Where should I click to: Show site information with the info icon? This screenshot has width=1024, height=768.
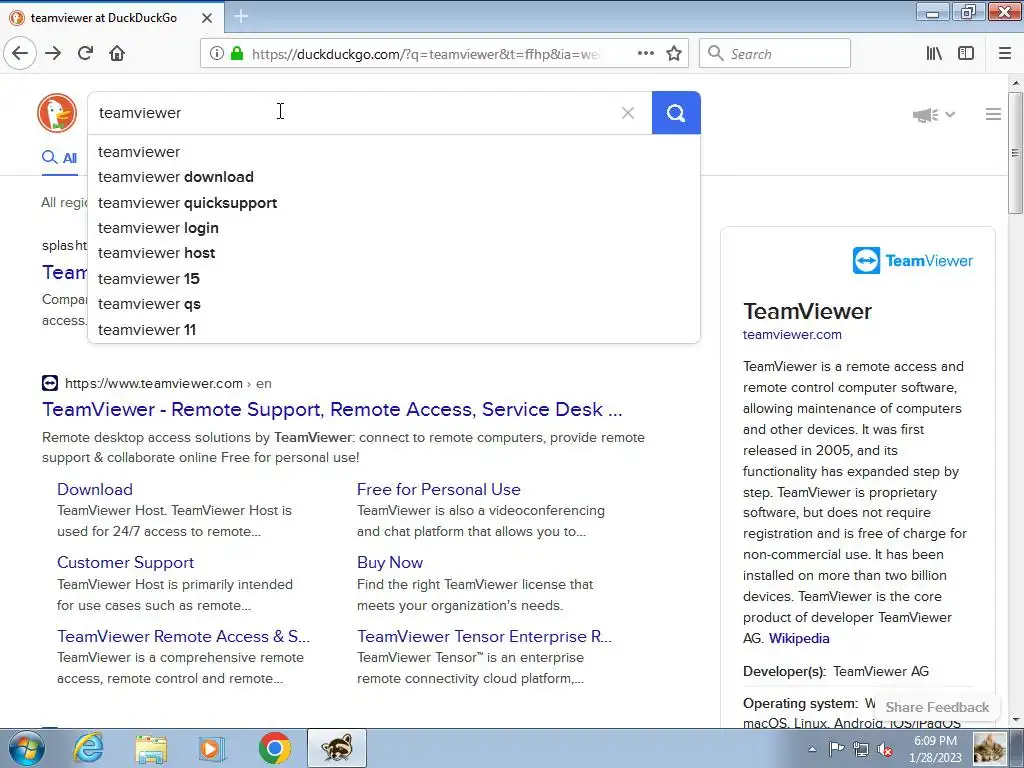click(217, 54)
